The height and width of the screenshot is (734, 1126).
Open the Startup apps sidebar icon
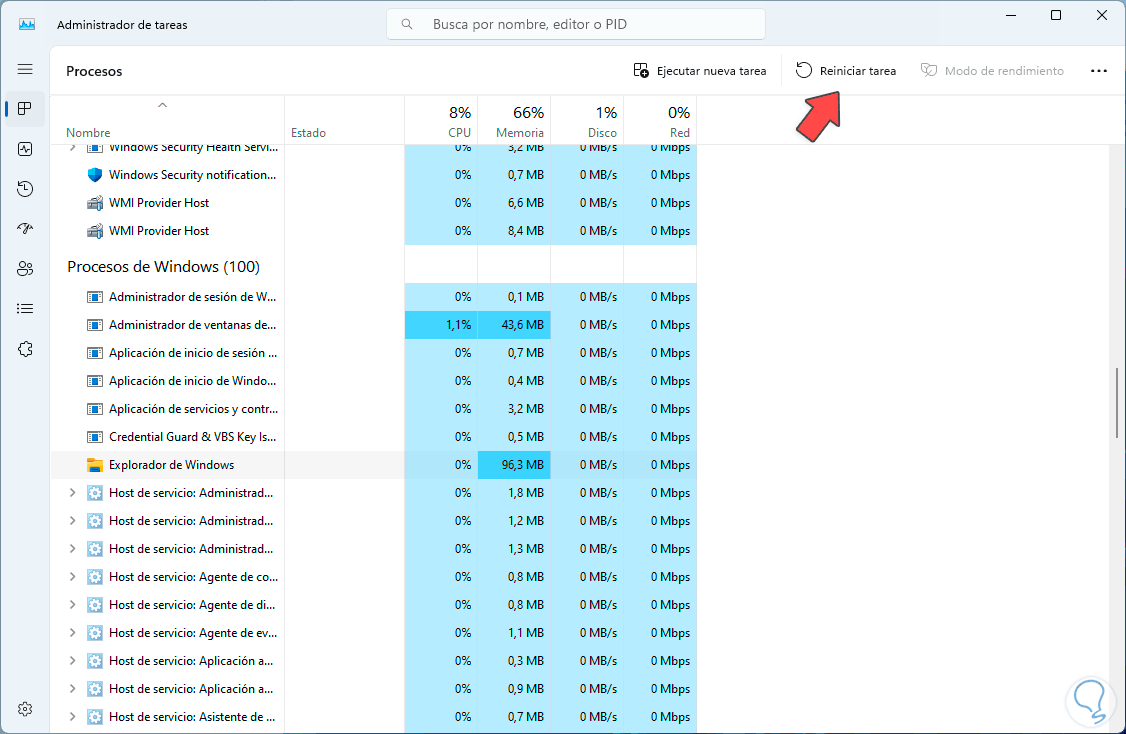(x=25, y=228)
